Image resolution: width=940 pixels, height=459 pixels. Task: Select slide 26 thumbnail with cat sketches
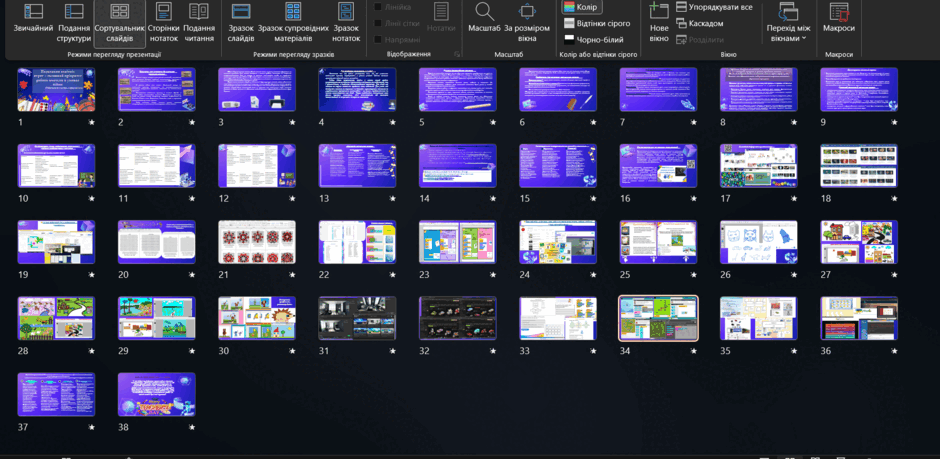(x=759, y=242)
